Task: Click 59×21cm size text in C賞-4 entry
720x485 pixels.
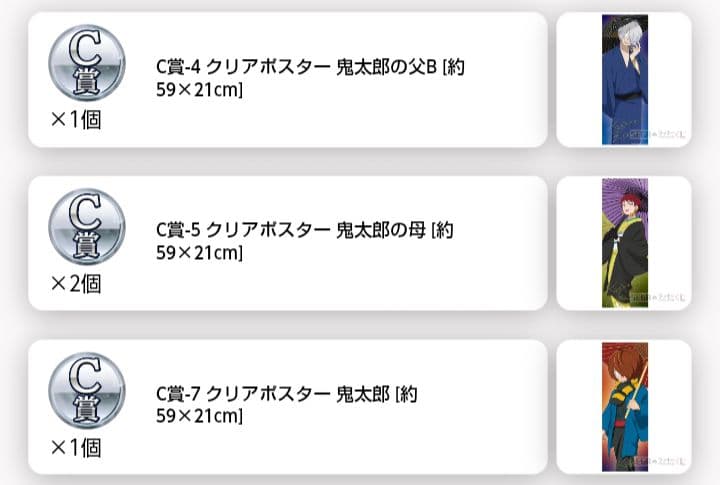Action: [200, 91]
